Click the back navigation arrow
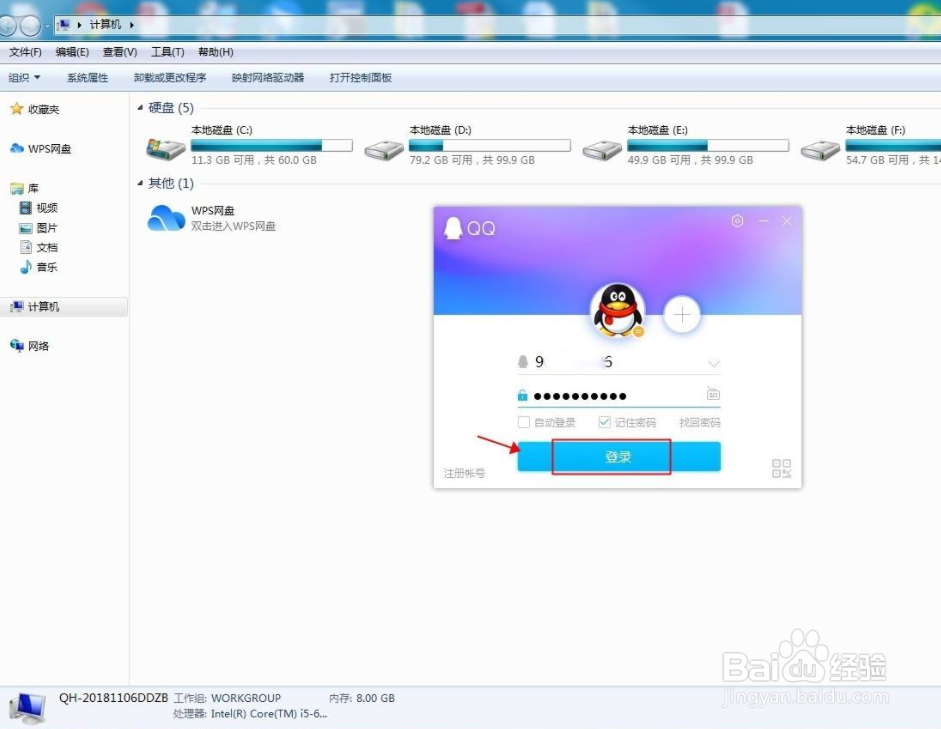Image resolution: width=941 pixels, height=729 pixels. point(7,25)
